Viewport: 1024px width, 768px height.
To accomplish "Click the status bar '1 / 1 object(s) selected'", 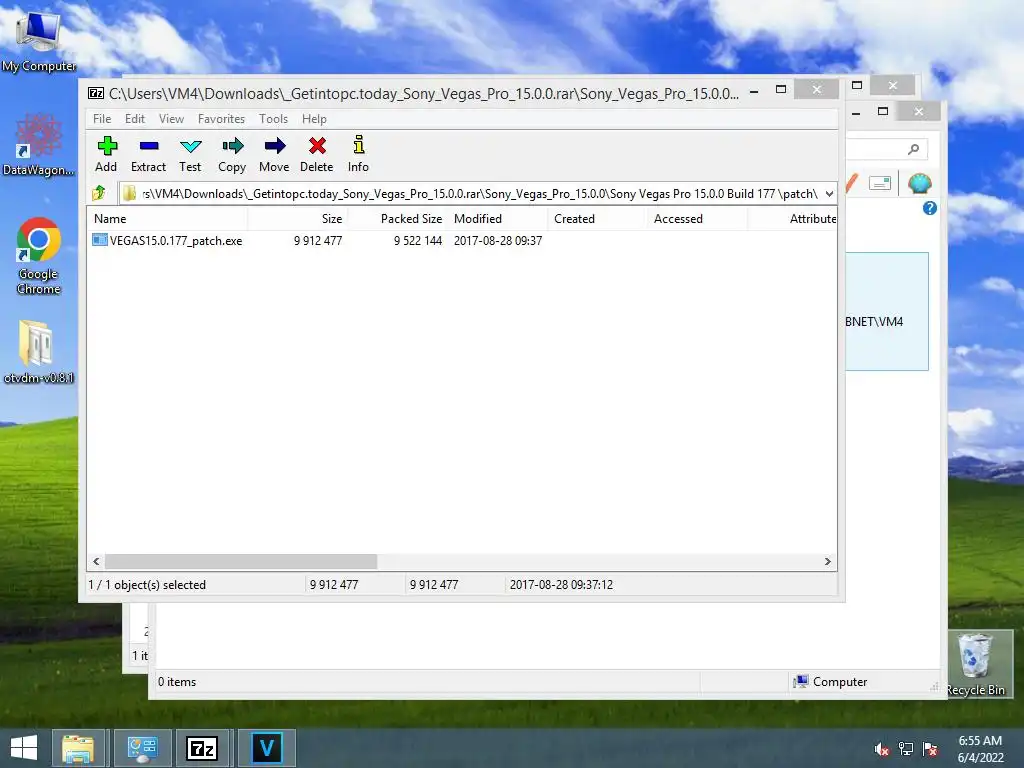I will pos(147,585).
